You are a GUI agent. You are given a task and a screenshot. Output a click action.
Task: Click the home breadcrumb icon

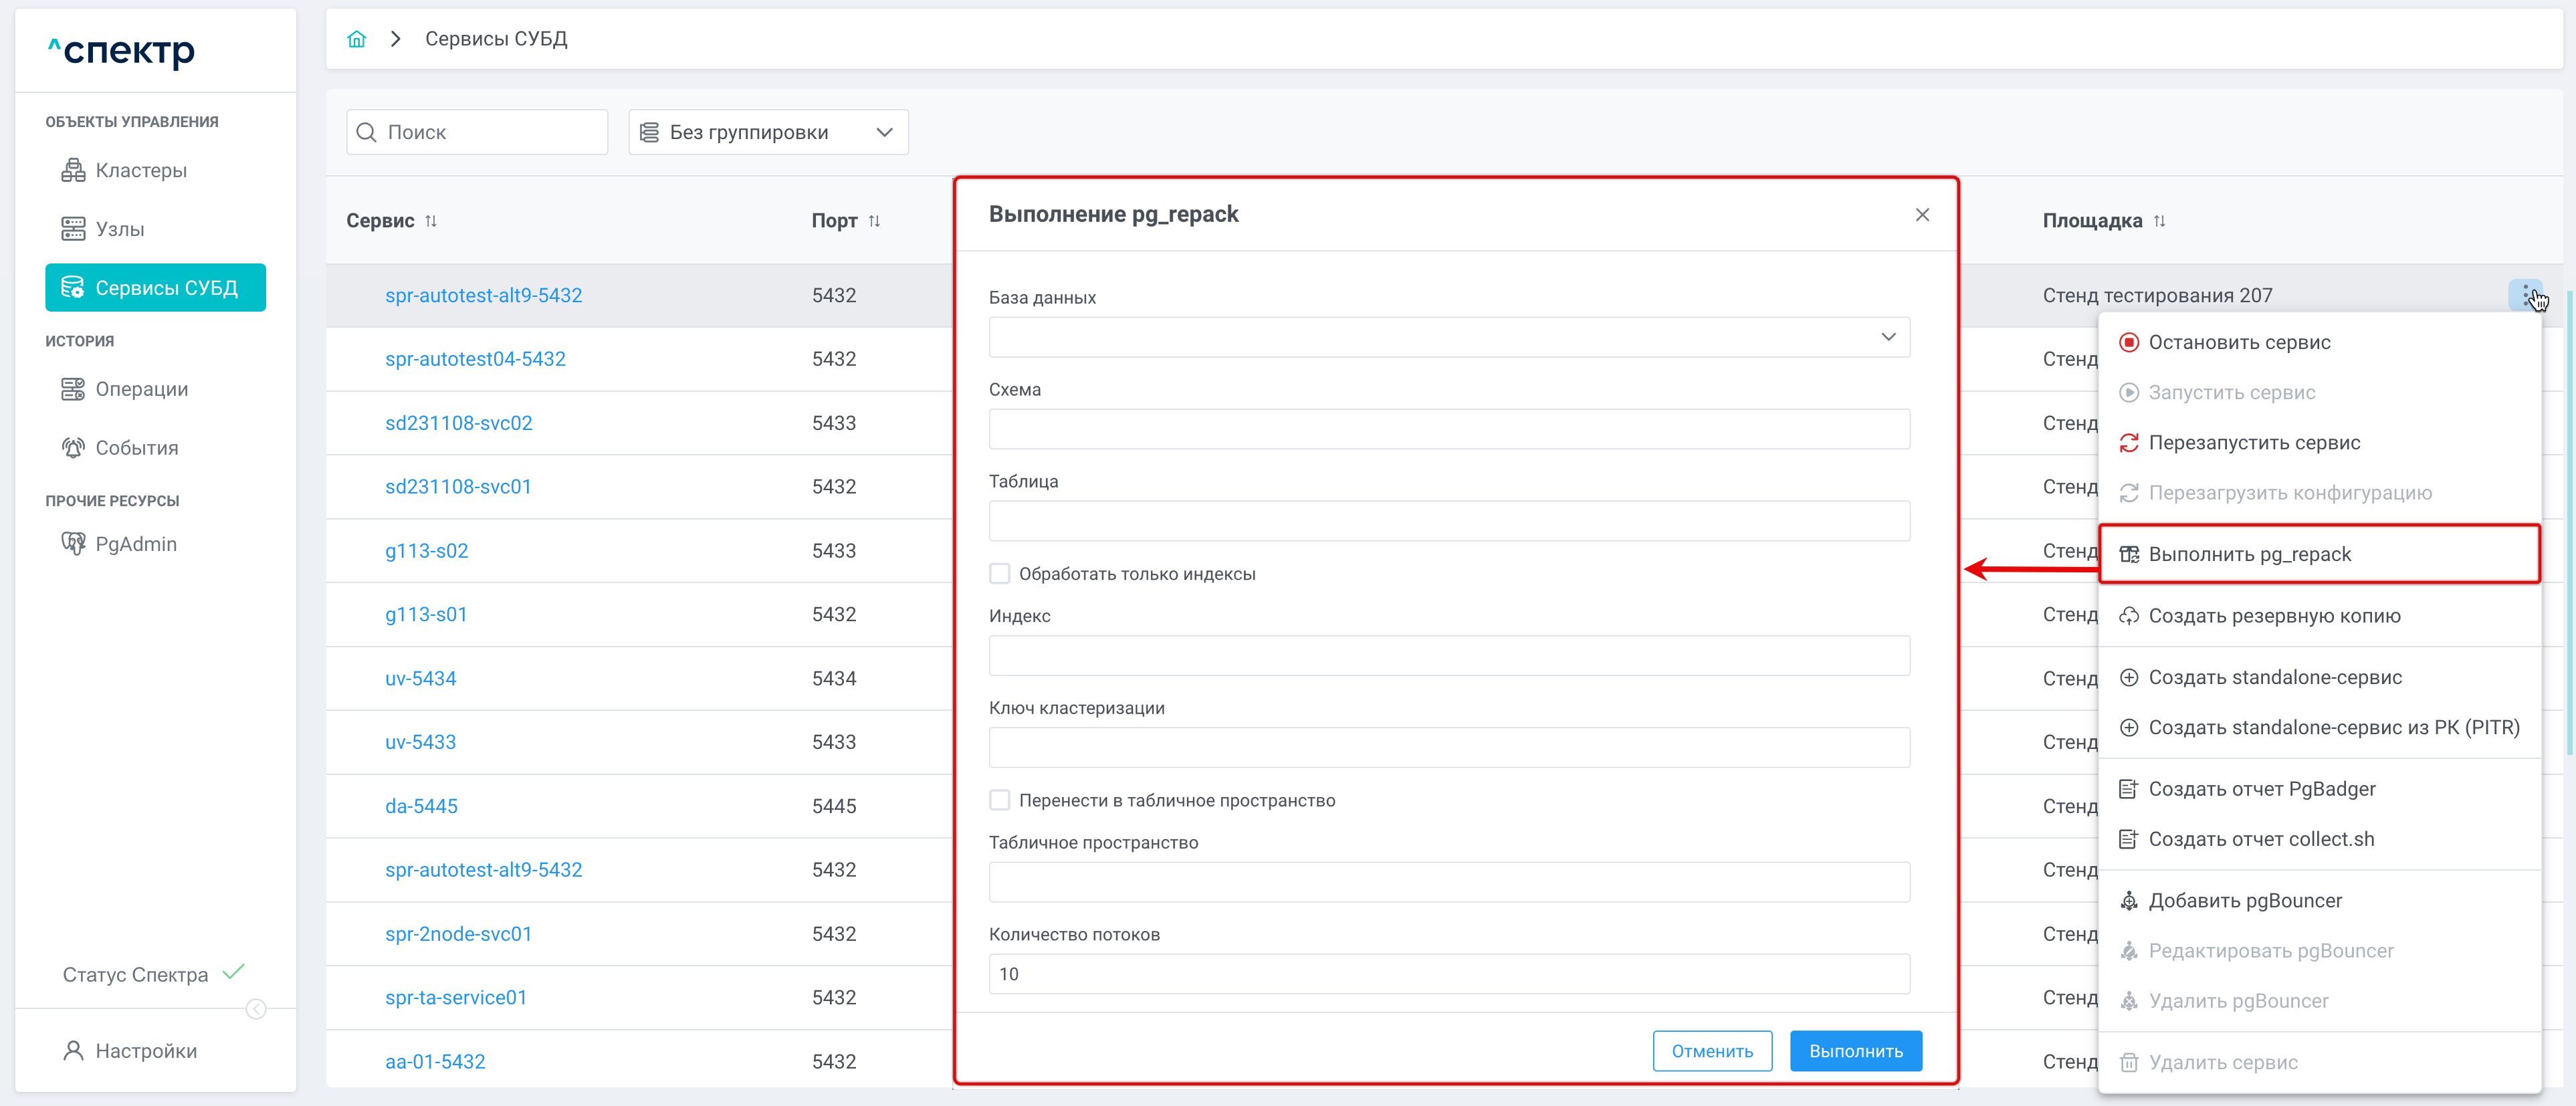[x=356, y=39]
